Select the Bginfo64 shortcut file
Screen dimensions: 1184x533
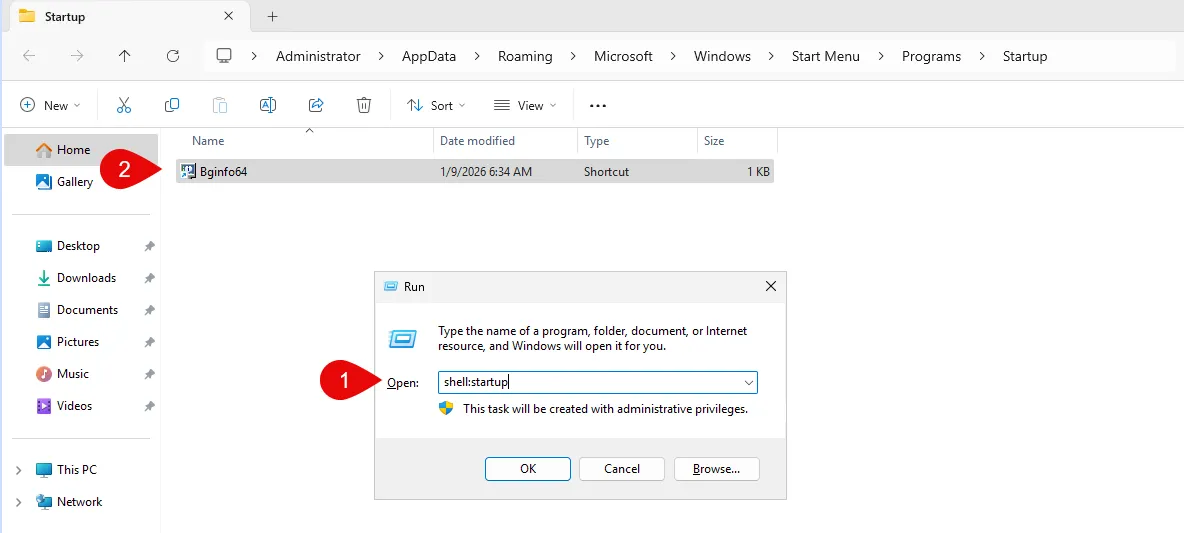tap(223, 171)
